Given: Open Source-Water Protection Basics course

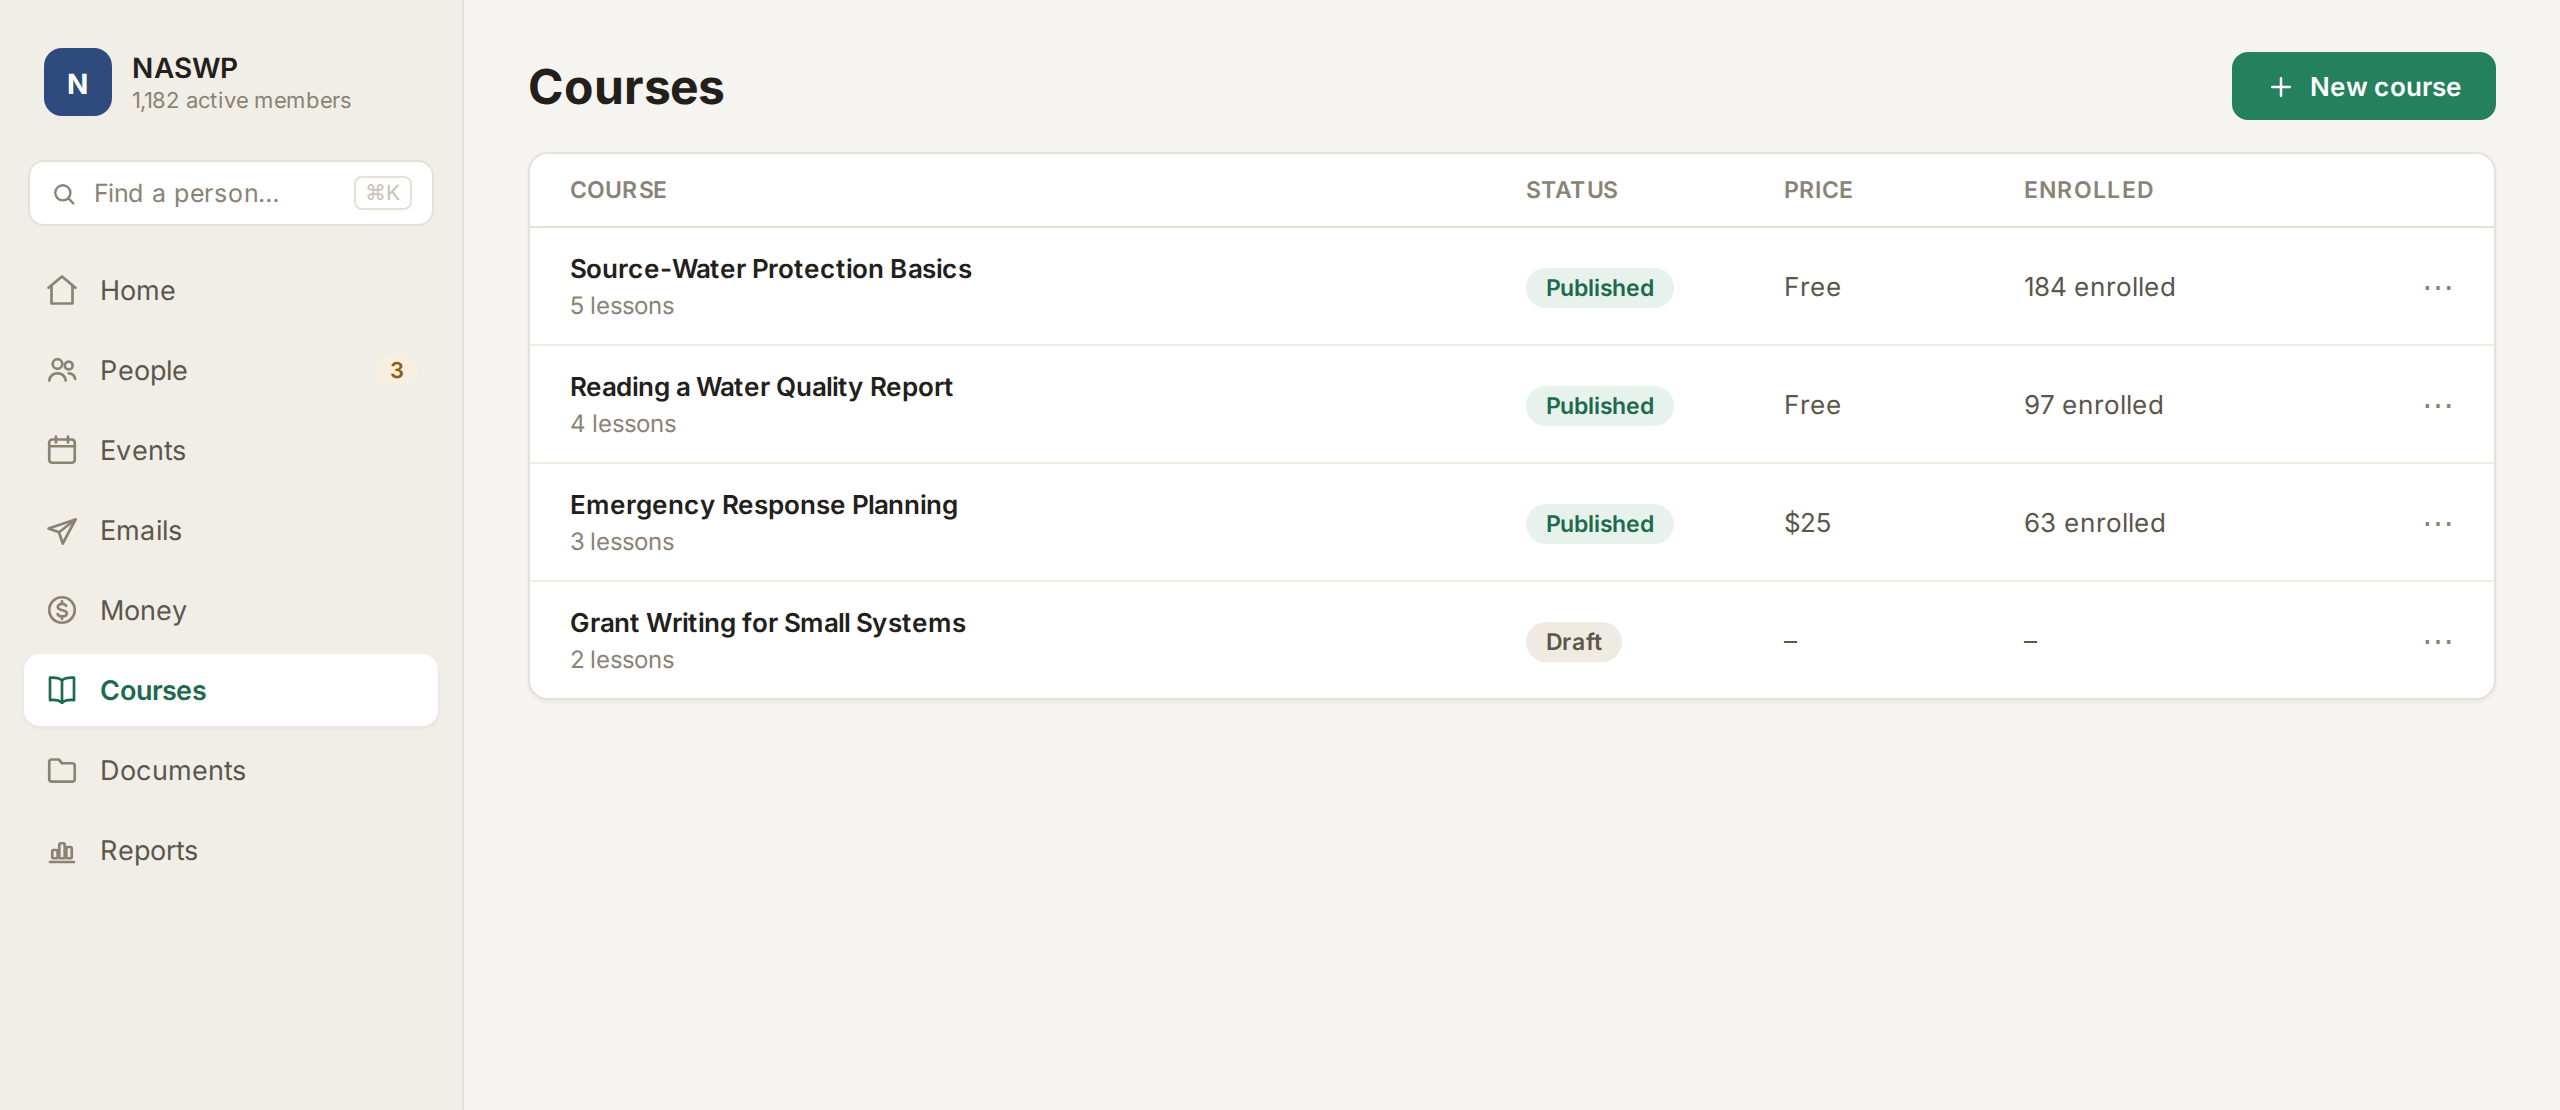Looking at the screenshot, I should tap(770, 269).
